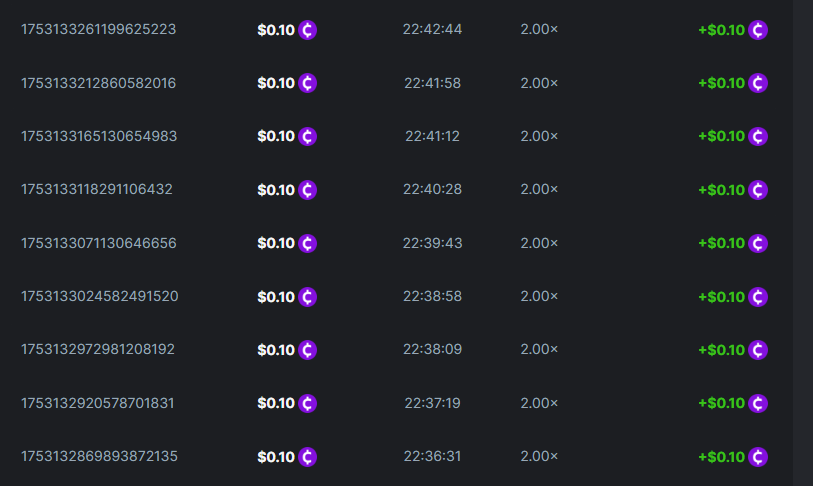This screenshot has height=486, width=813.
Task: Click the +$0.10 profit in the 22:42:44 row
Action: (x=721, y=30)
